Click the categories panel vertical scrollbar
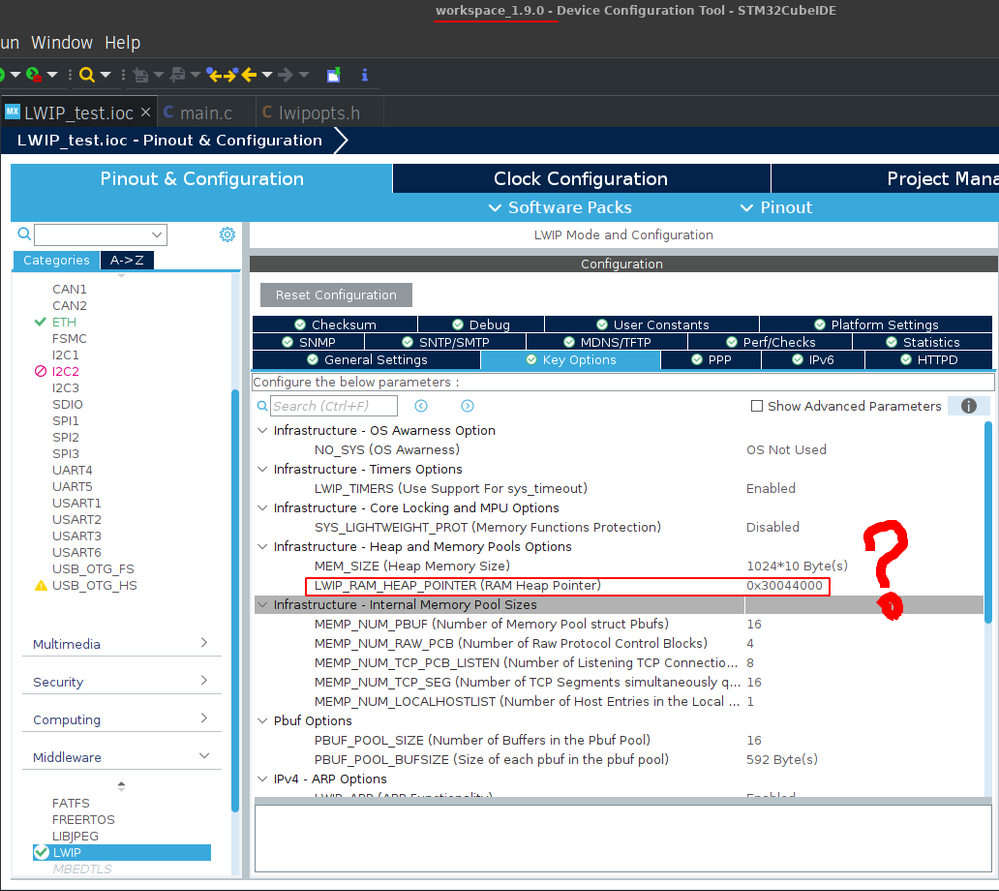The image size is (999, 891). coord(235,600)
